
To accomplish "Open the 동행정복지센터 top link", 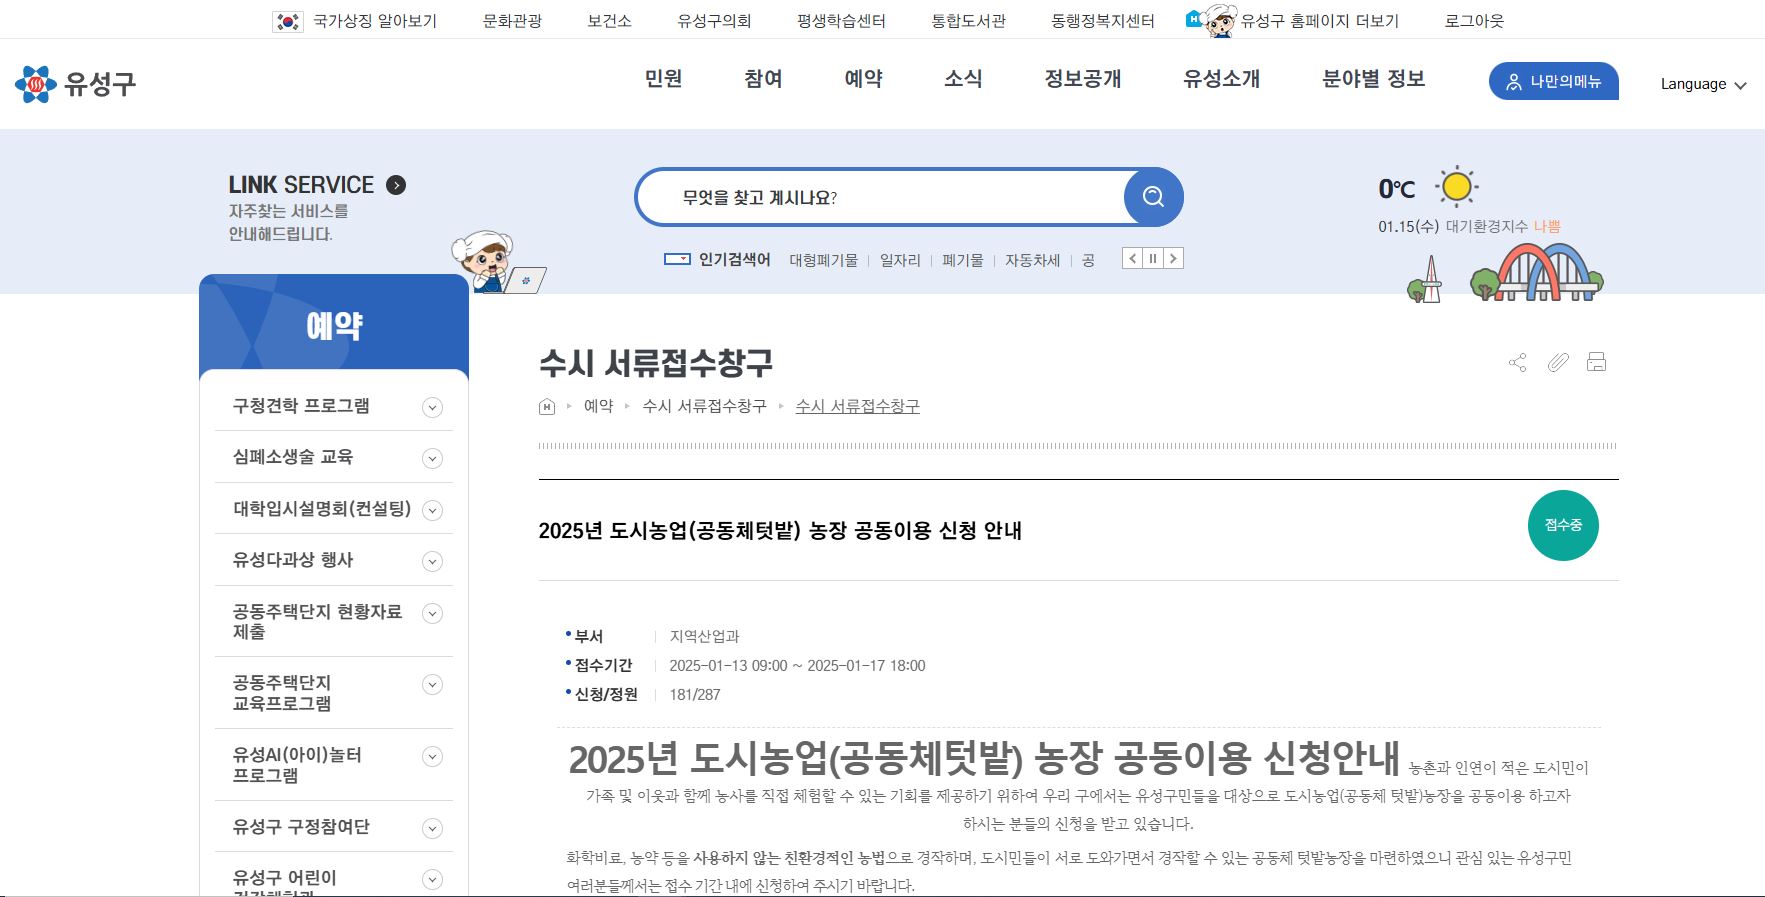I will (1102, 21).
